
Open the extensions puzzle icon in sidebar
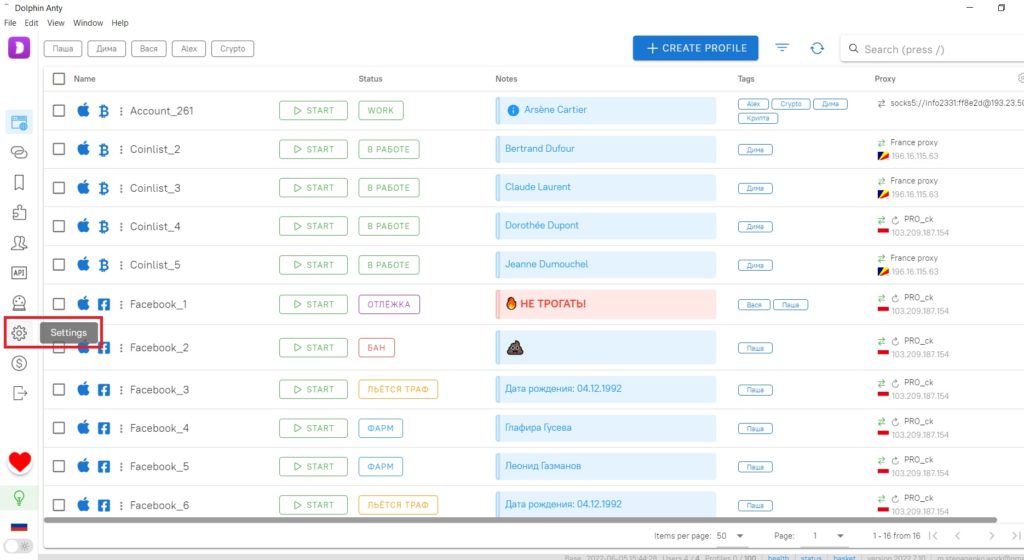[x=19, y=212]
